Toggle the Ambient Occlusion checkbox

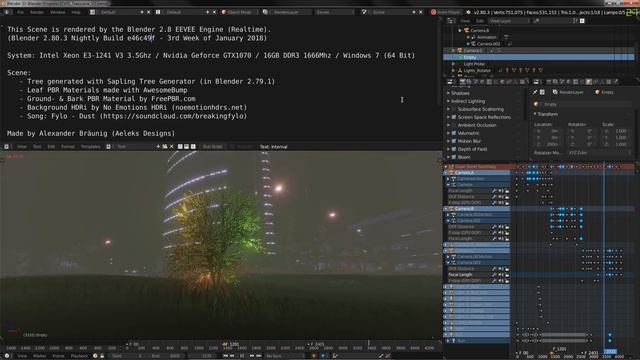click(454, 125)
